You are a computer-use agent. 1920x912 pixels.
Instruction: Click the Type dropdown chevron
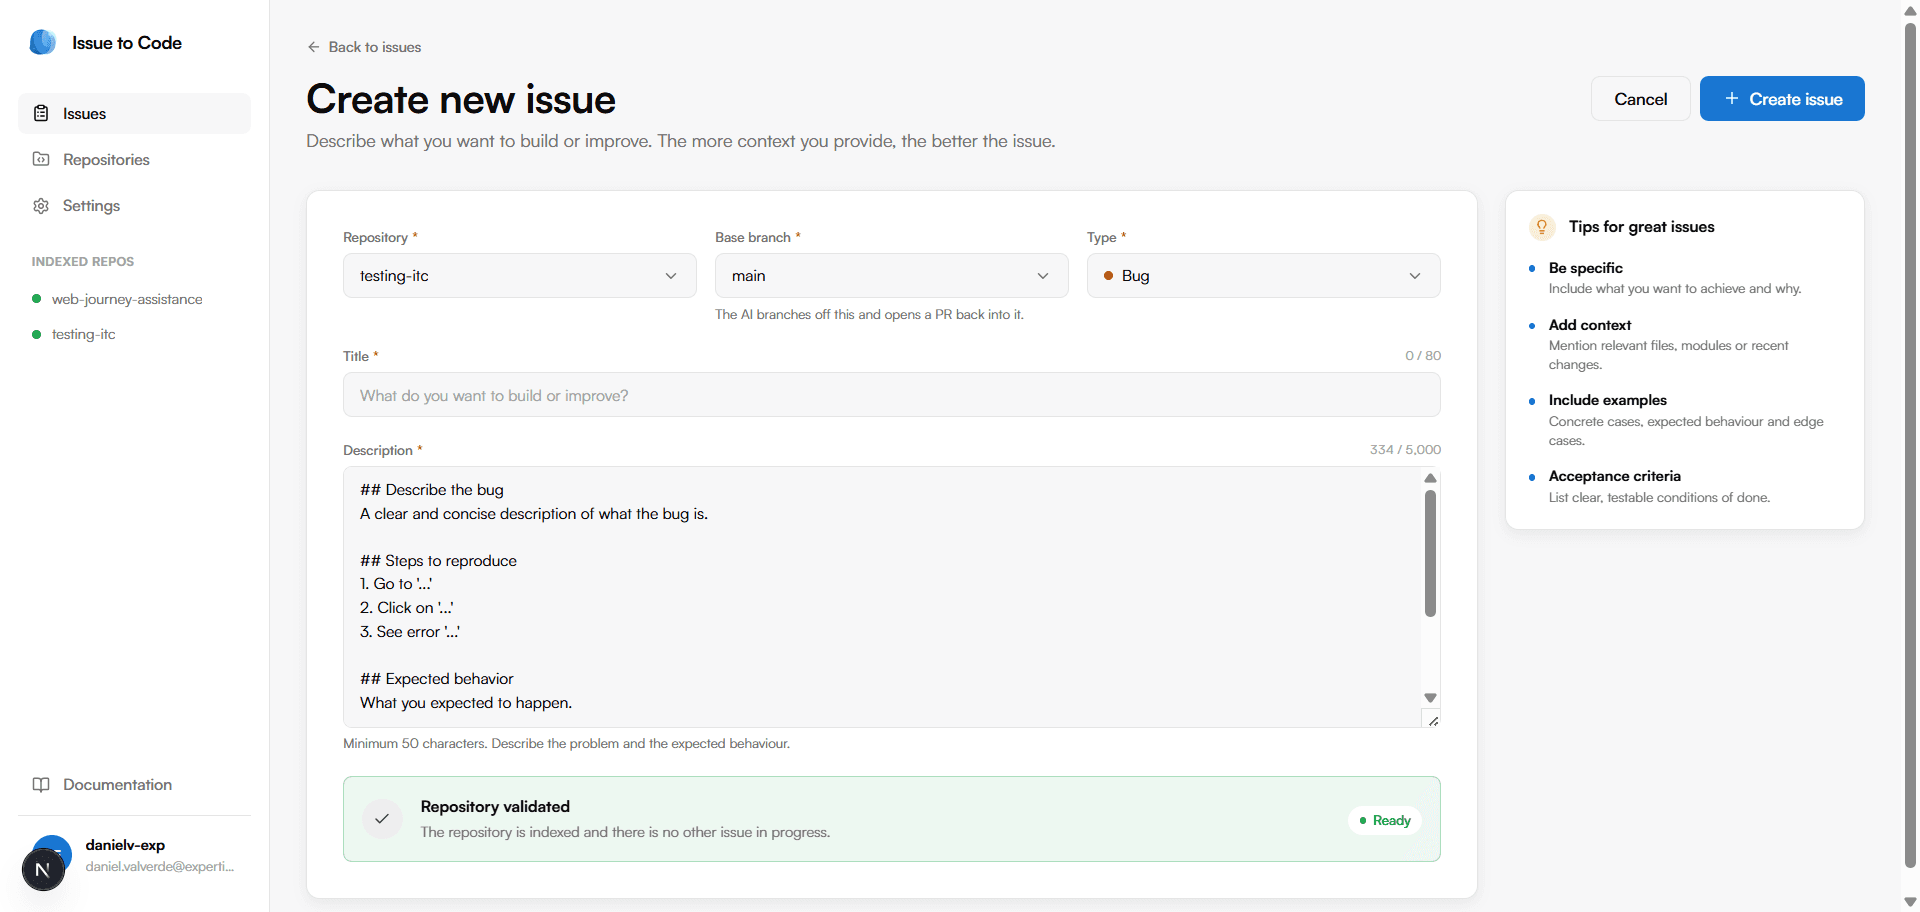1415,276
